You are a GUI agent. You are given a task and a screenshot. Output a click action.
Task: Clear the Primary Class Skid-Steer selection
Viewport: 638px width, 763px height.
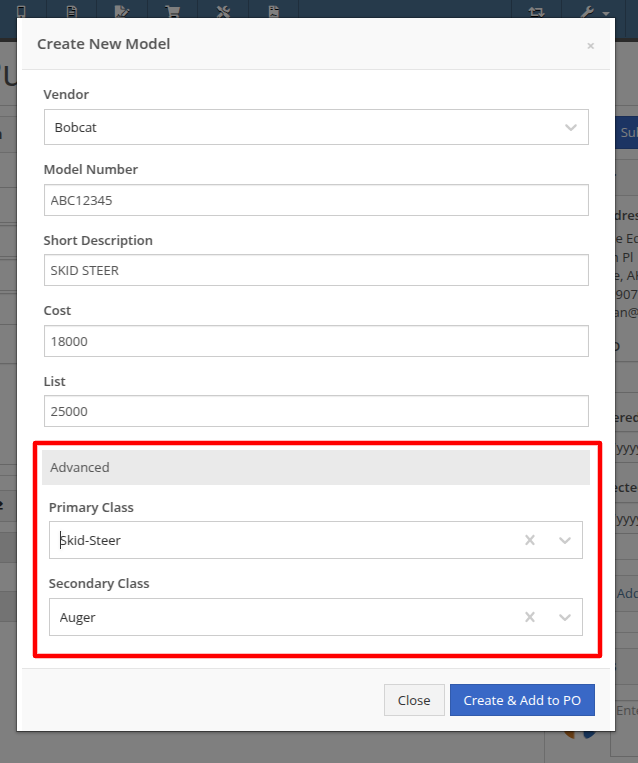click(530, 540)
